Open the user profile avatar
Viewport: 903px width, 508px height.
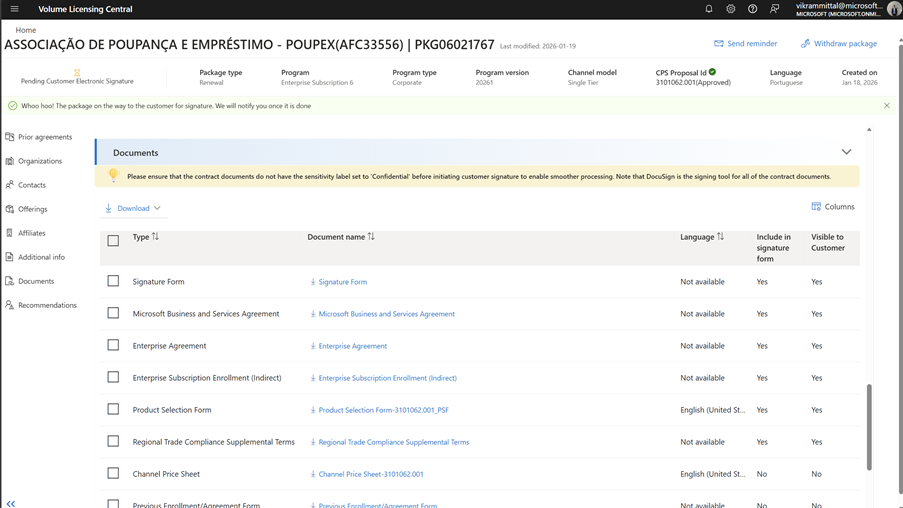894,9
